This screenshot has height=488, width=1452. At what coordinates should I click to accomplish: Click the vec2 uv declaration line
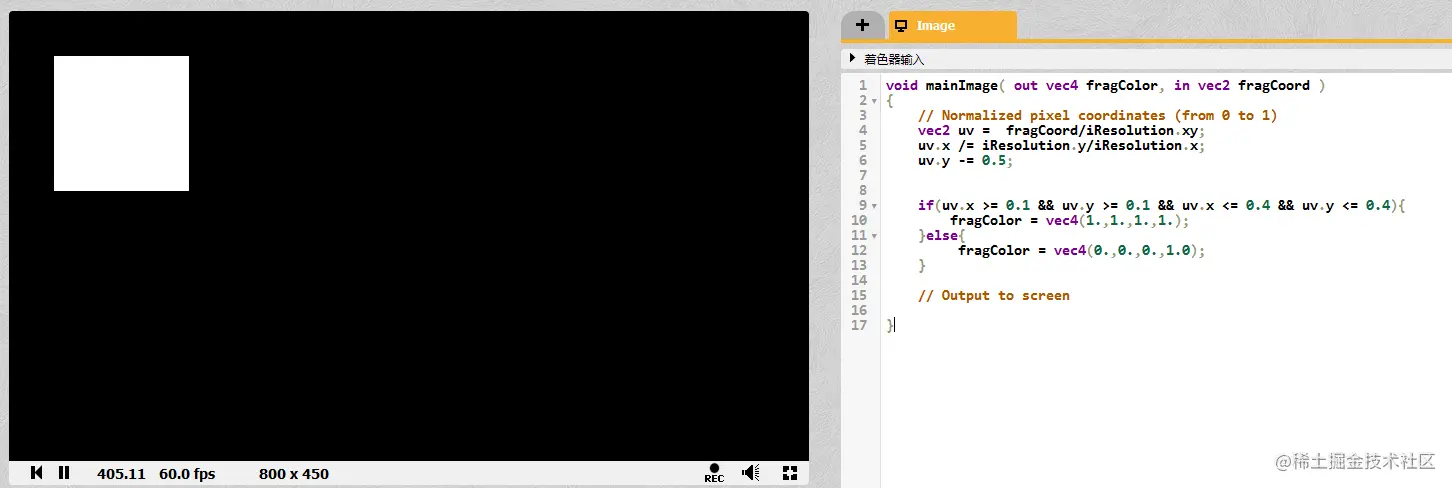click(x=1061, y=130)
